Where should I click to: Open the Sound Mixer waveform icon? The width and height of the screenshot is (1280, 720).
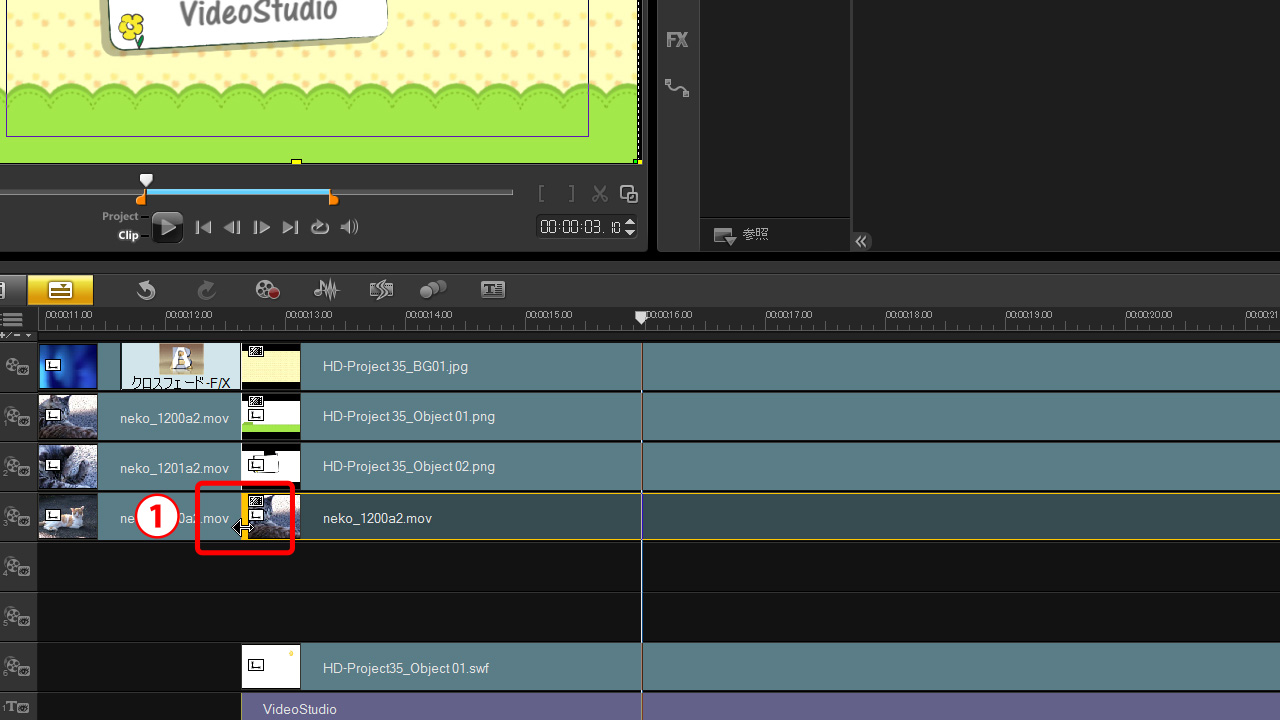(x=326, y=290)
